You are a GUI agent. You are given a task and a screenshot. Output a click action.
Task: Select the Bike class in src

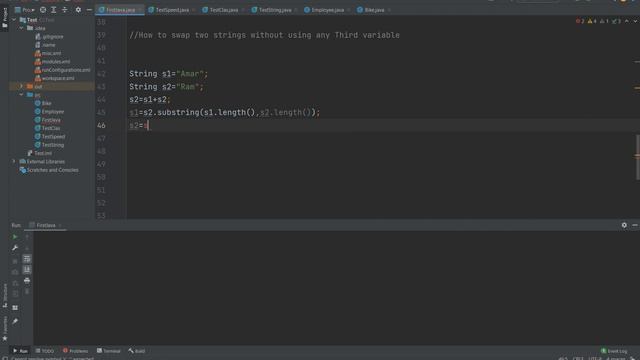pos(43,103)
